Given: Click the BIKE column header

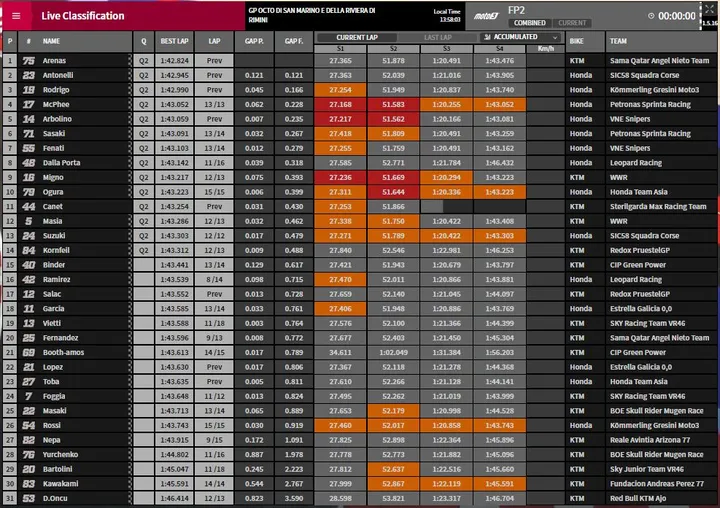Looking at the screenshot, I should 585,41.
